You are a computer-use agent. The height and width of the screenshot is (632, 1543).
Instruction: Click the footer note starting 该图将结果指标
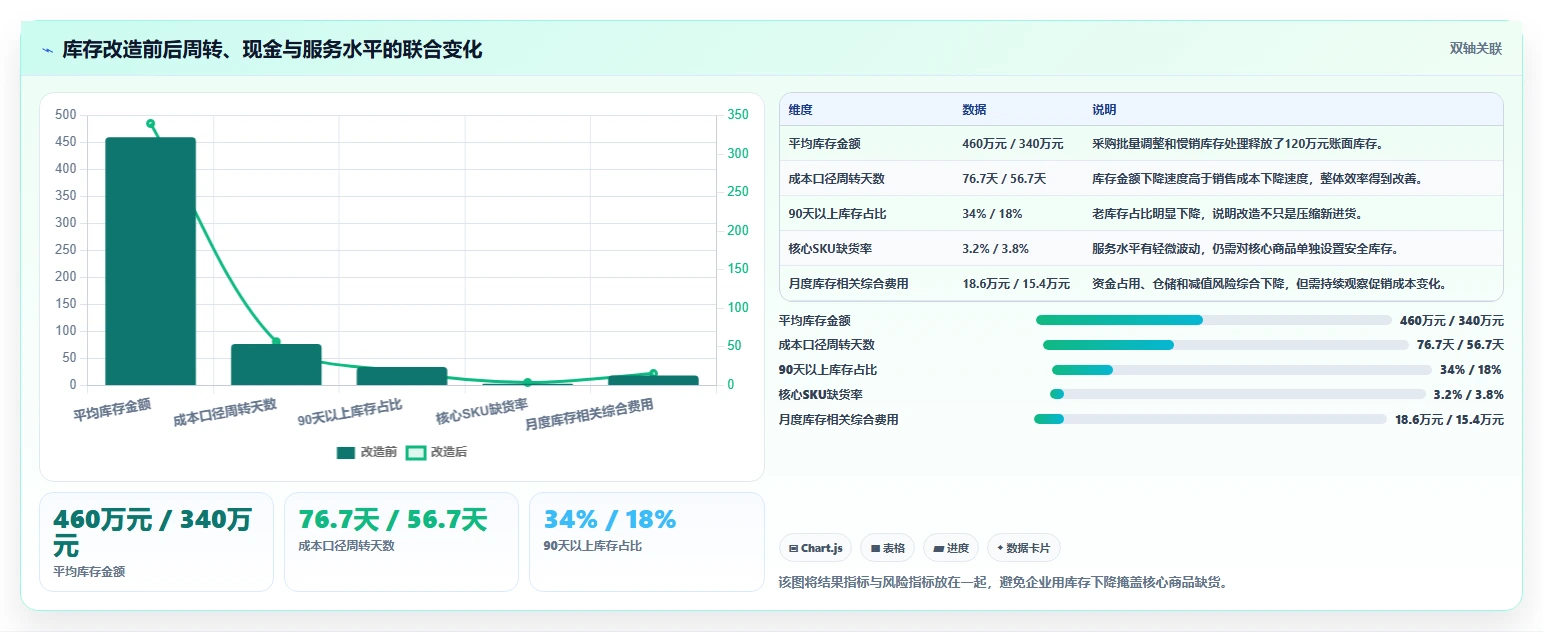point(1002,582)
